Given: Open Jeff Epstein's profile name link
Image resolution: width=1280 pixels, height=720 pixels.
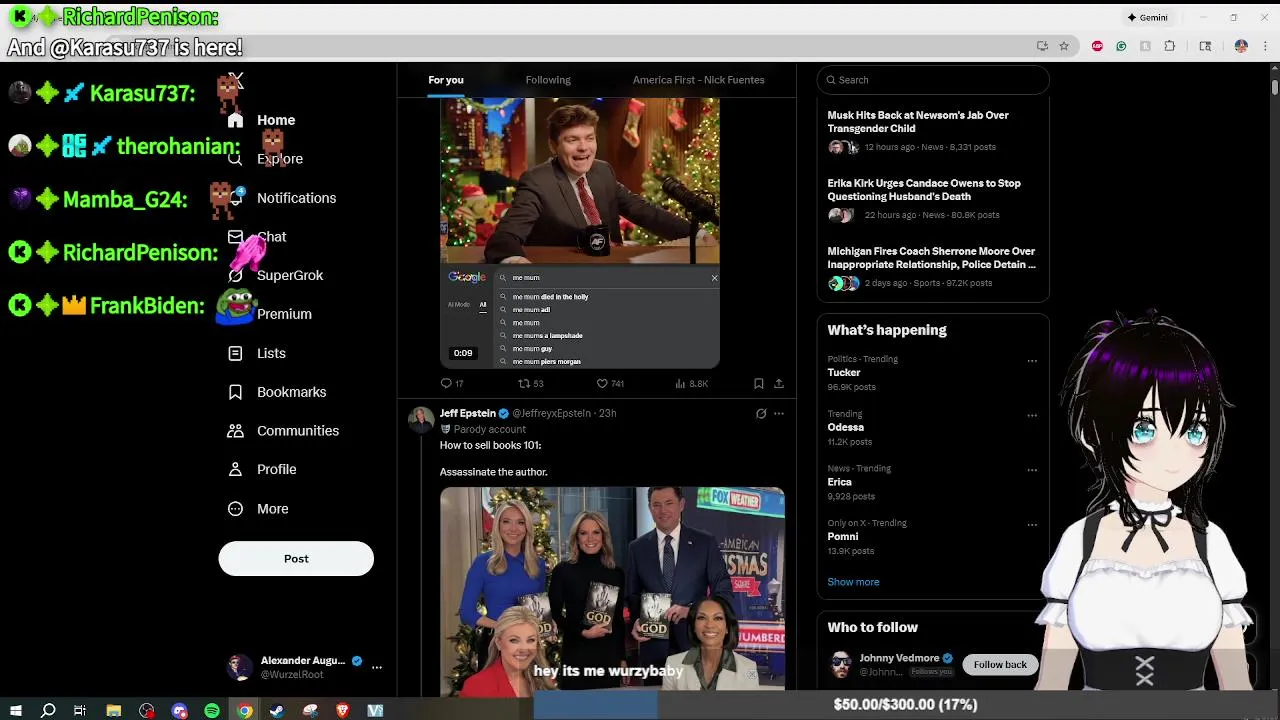Looking at the screenshot, I should (x=468, y=413).
